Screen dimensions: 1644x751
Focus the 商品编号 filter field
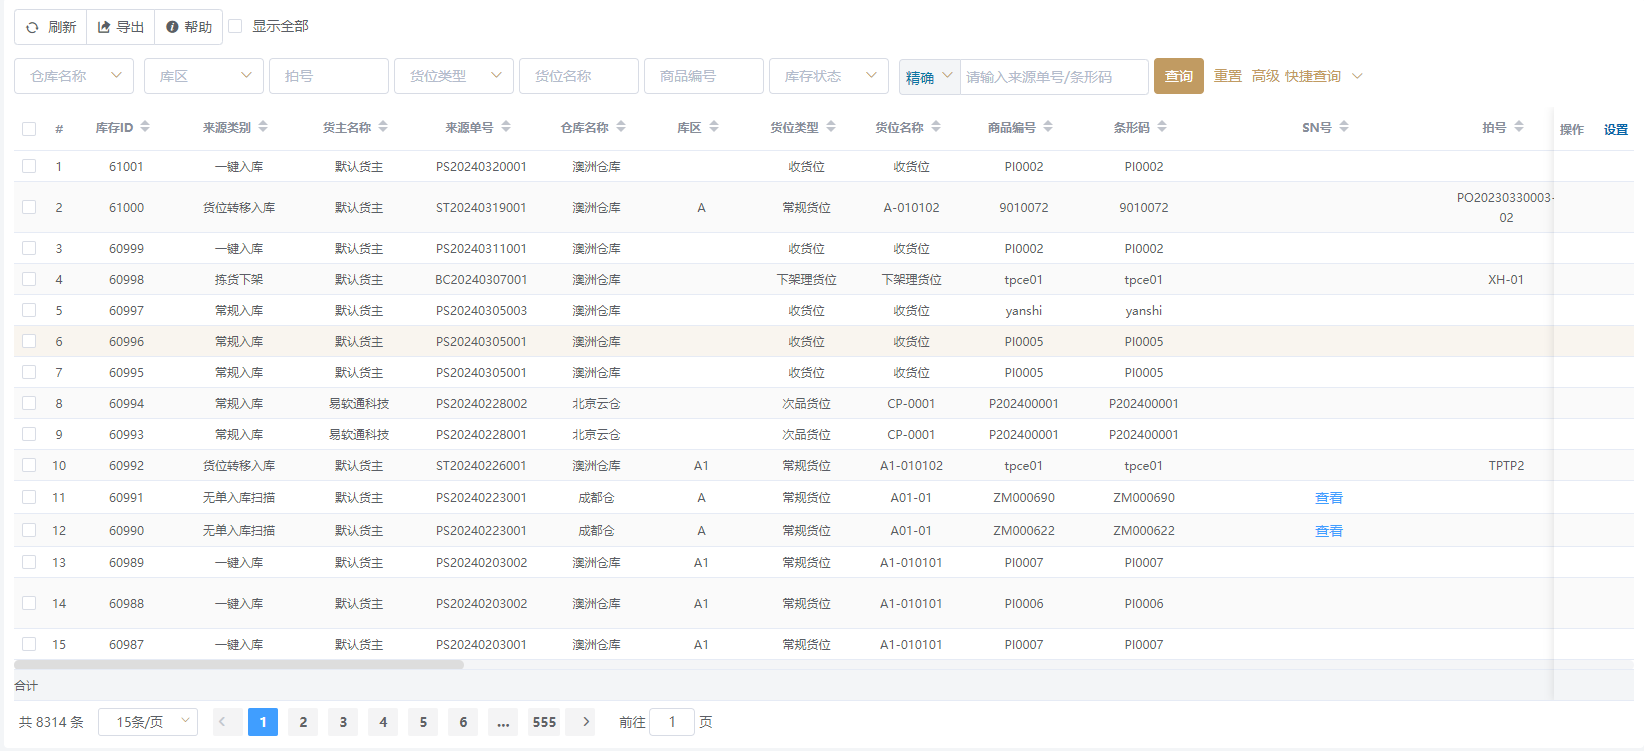click(x=704, y=76)
